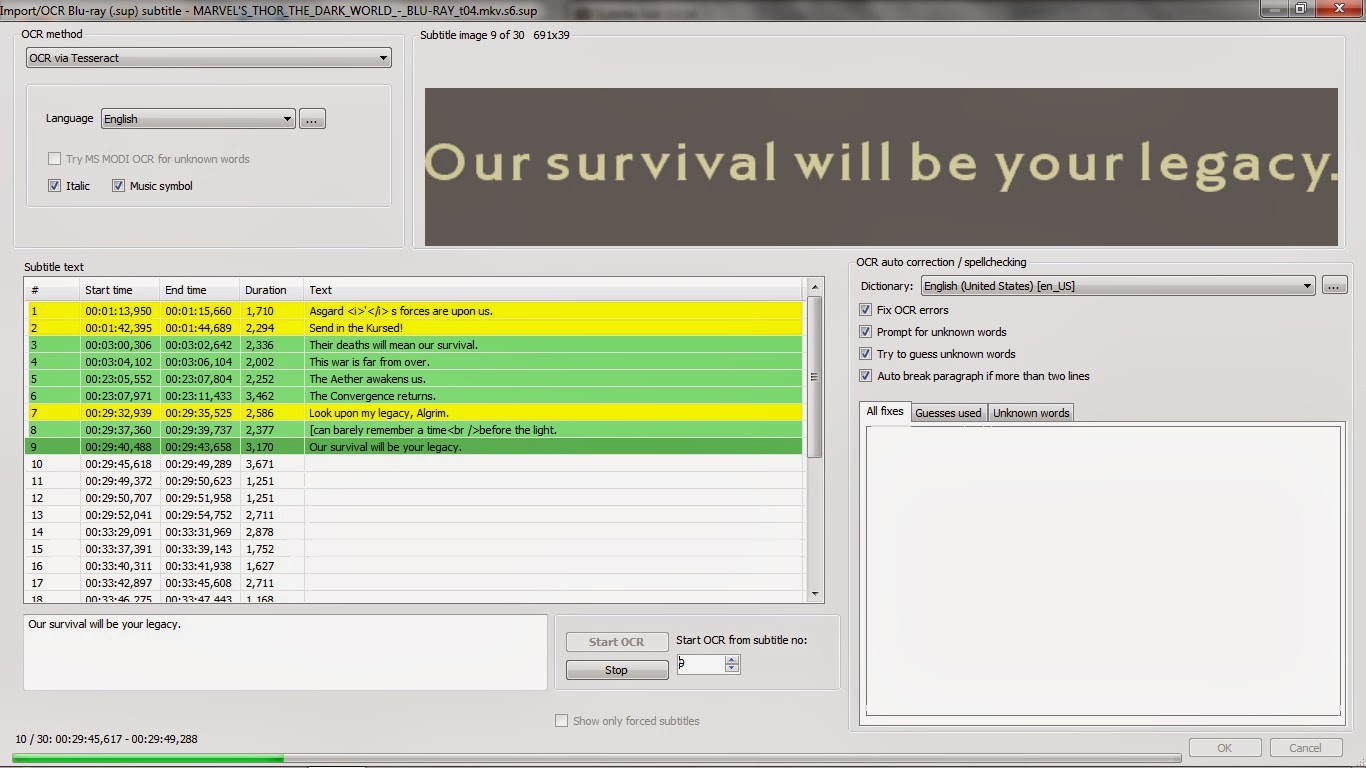
Task: Select row 'Our survival will be your legacy.'
Action: tap(414, 447)
